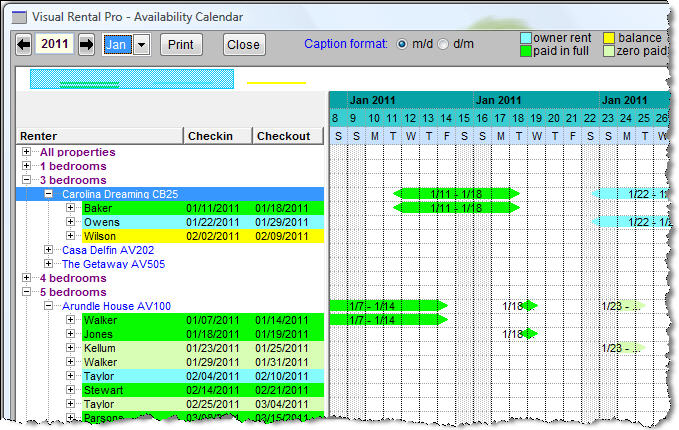
Task: Expand the Jones reservation row
Action: point(71,333)
